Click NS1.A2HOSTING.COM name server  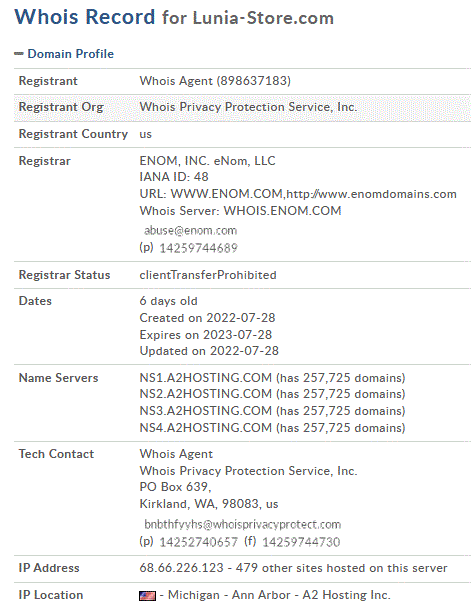tap(206, 378)
